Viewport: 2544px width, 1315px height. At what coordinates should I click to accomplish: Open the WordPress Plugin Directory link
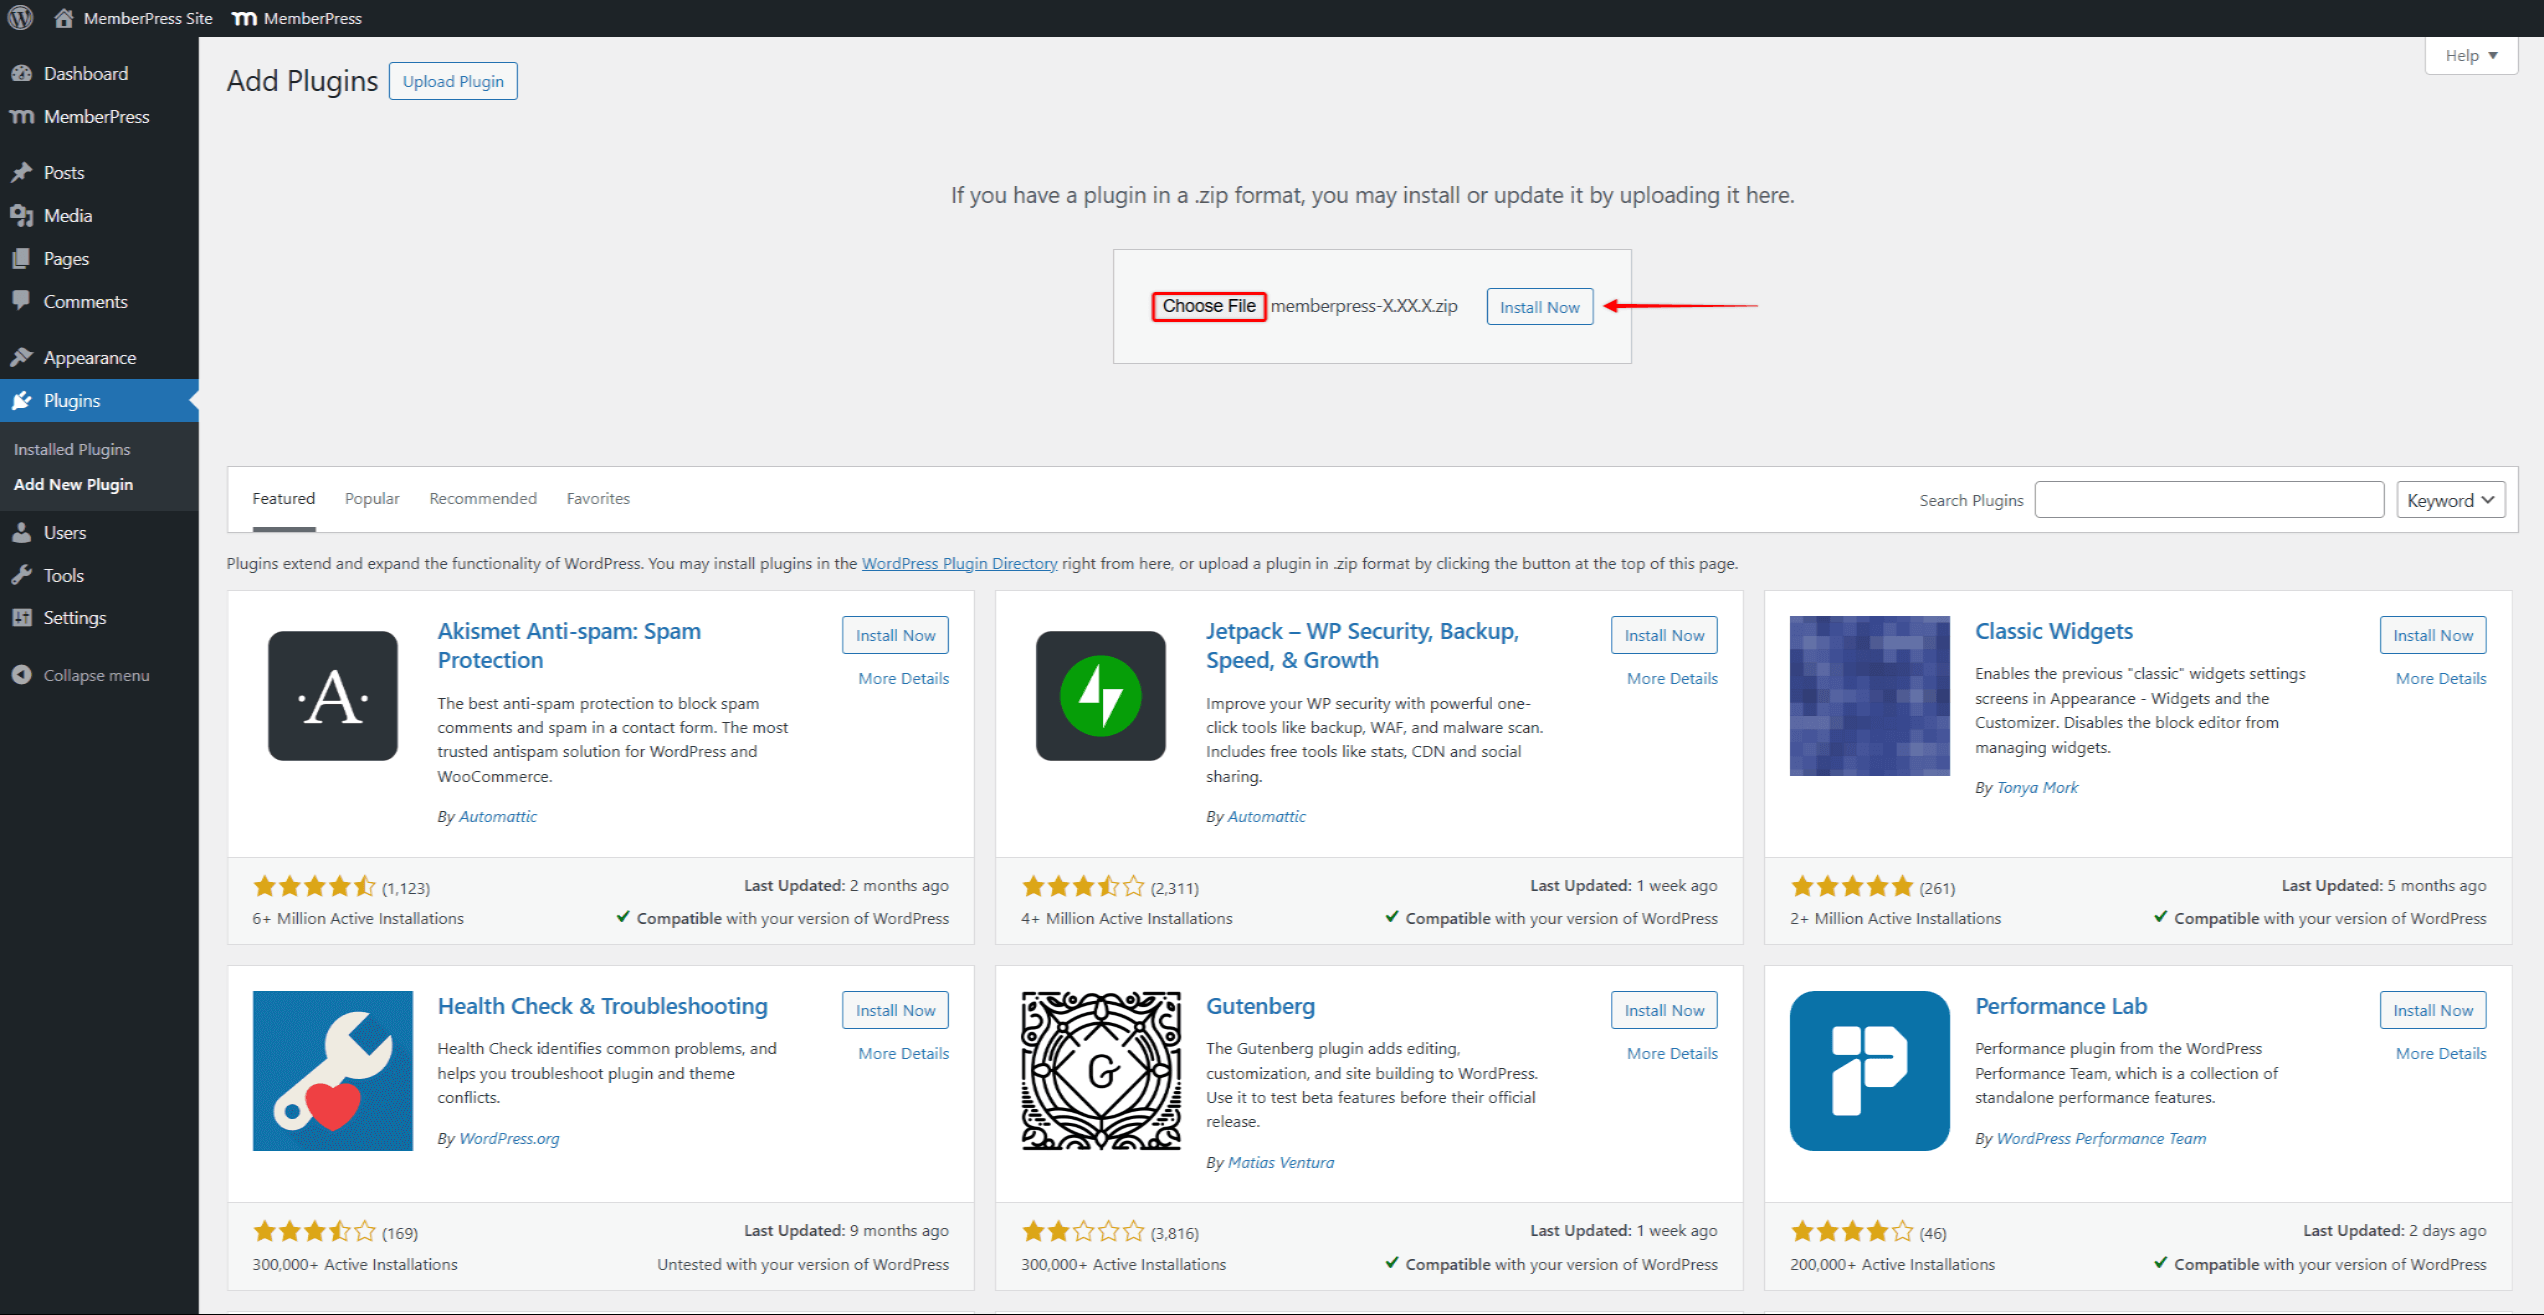959,563
